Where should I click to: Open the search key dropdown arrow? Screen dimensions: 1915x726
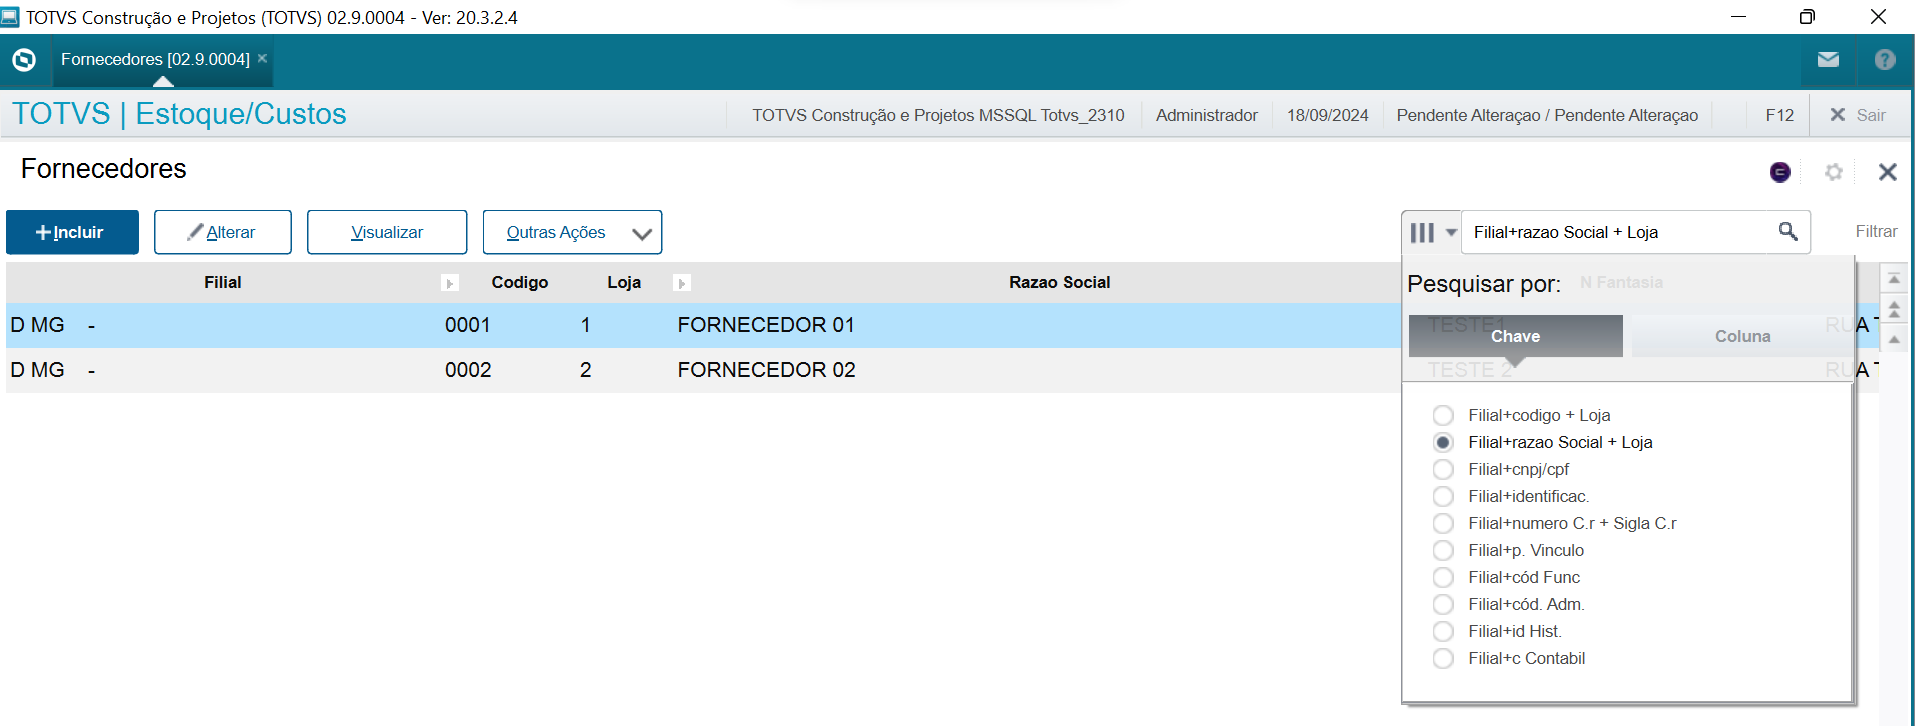pos(1451,233)
